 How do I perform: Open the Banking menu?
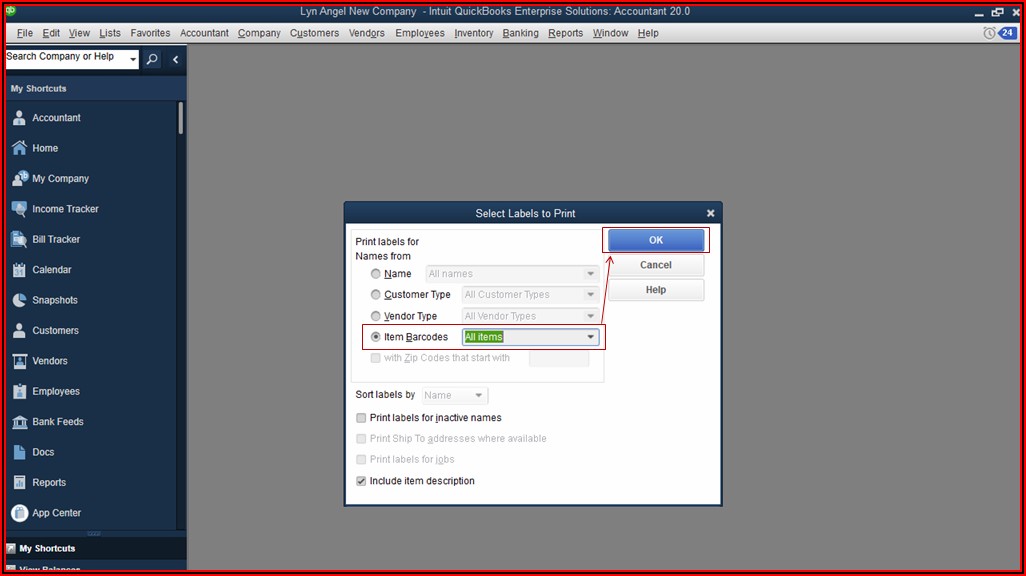[520, 33]
